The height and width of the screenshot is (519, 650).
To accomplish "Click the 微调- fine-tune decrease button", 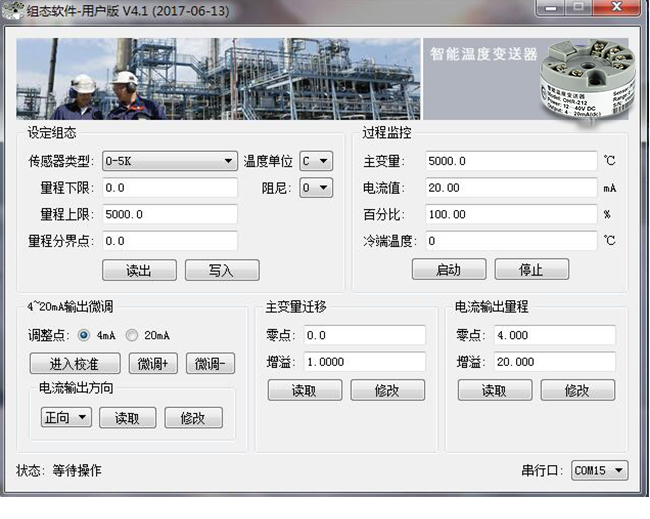I will 210,364.
